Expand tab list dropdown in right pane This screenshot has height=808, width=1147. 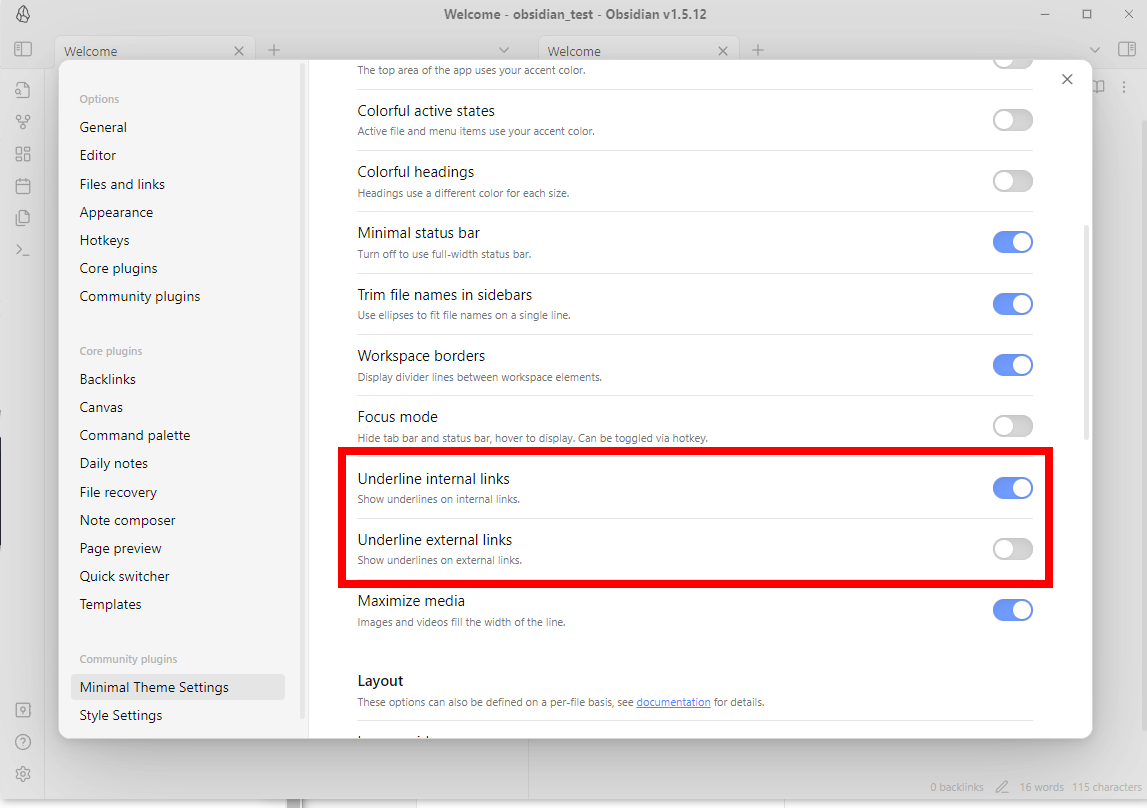1094,50
